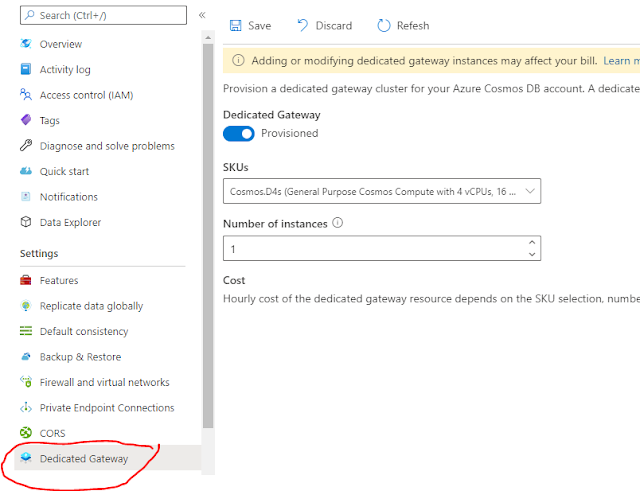Viewport: 640px width, 491px height.
Task: Click the info icon in the billing warning banner
Action: (238, 60)
